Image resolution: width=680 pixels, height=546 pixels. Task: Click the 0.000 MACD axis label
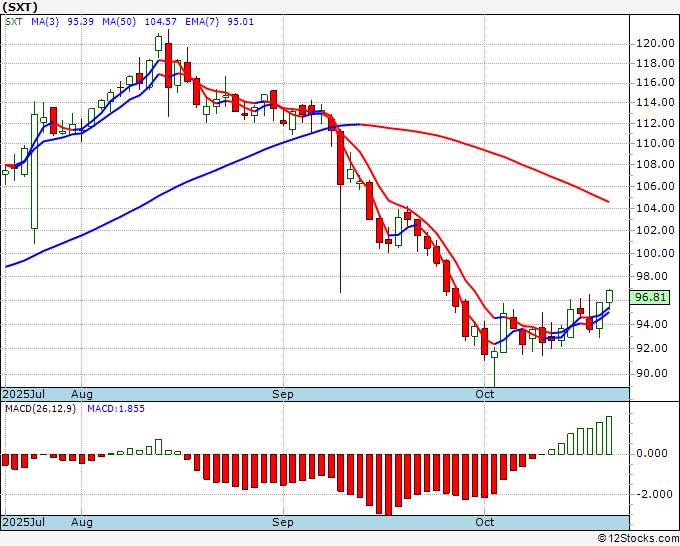coord(652,454)
